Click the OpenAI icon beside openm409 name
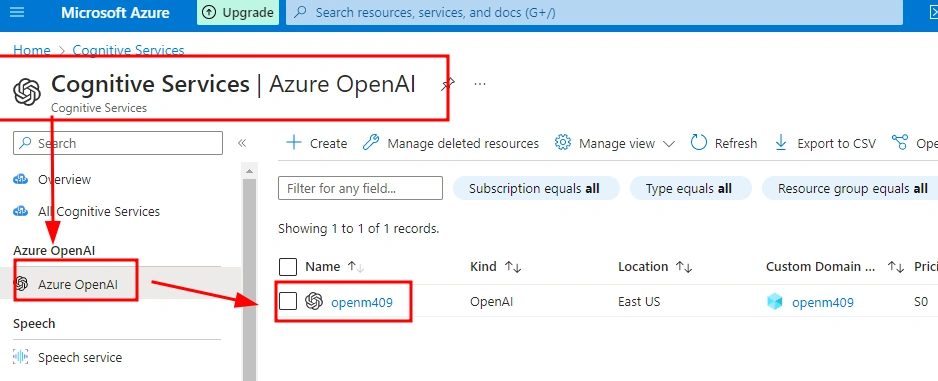The image size is (938, 381). click(313, 301)
